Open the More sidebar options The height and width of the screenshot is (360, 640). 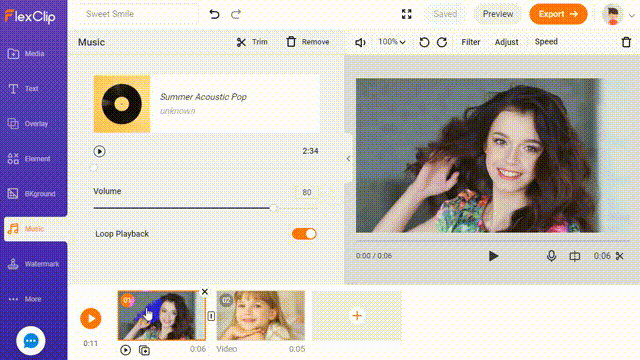25,299
